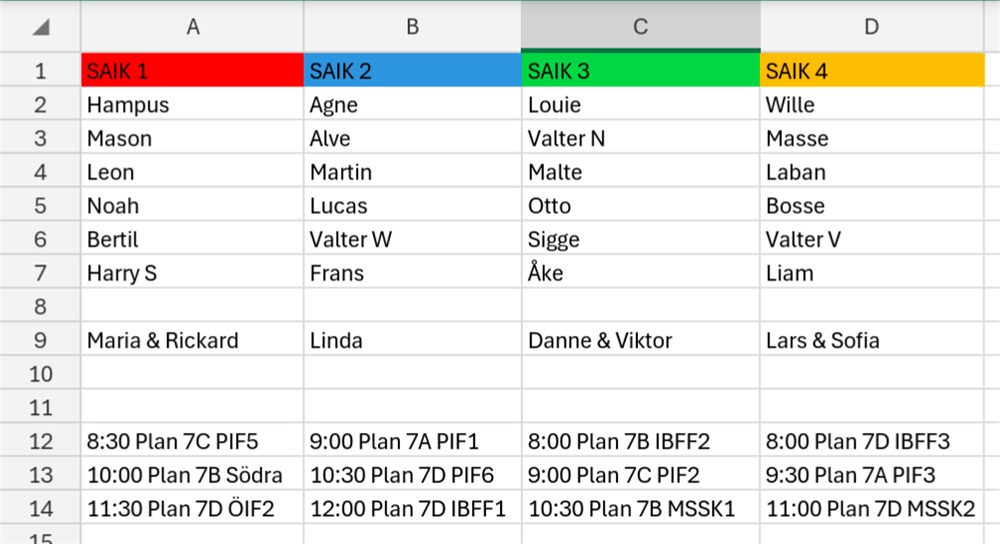Select row 1 header
The image size is (1000, 544).
pyautogui.click(x=40, y=70)
